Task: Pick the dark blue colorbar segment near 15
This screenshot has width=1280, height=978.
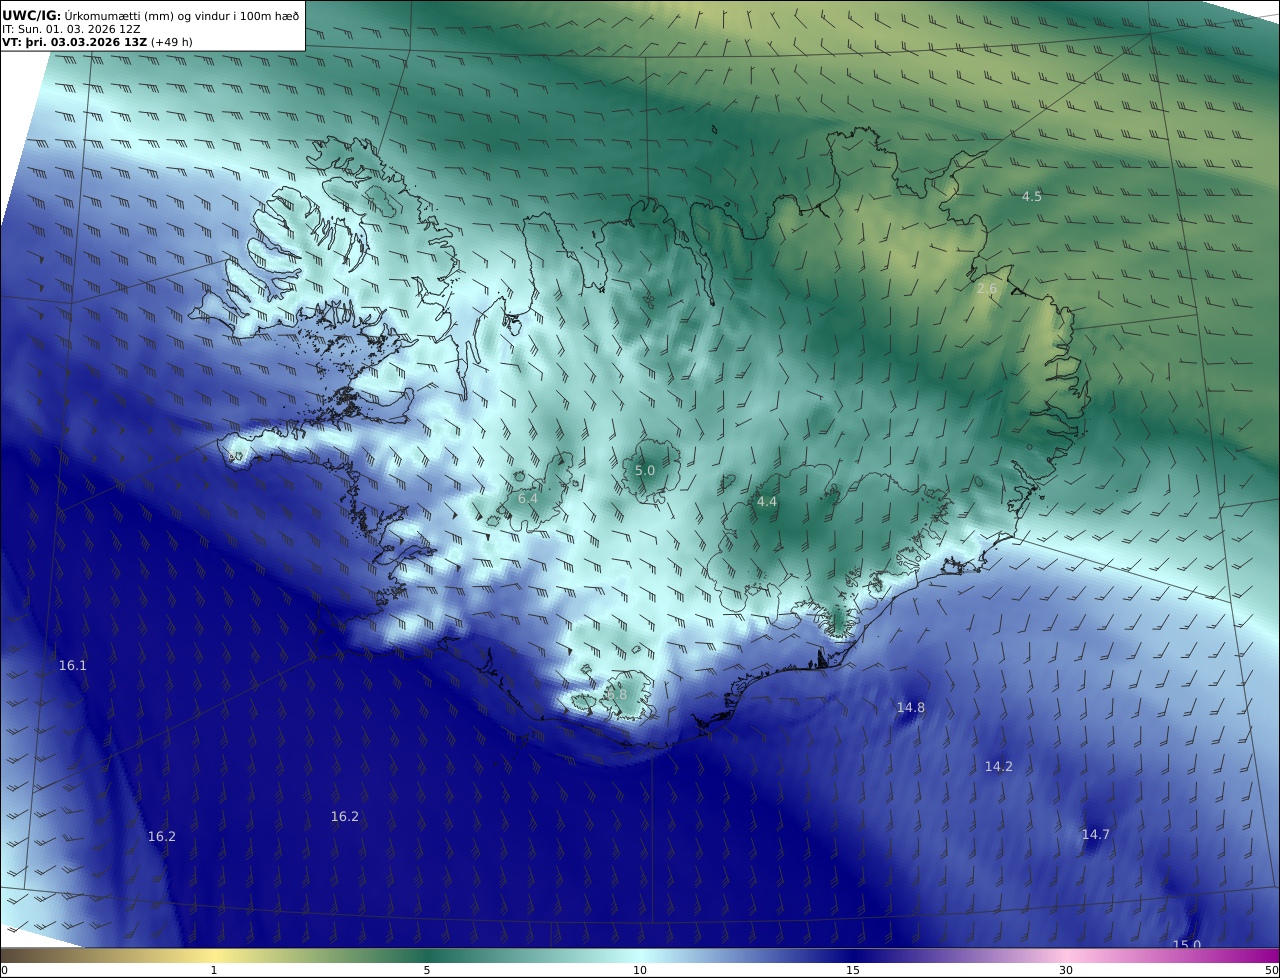Action: (x=853, y=956)
